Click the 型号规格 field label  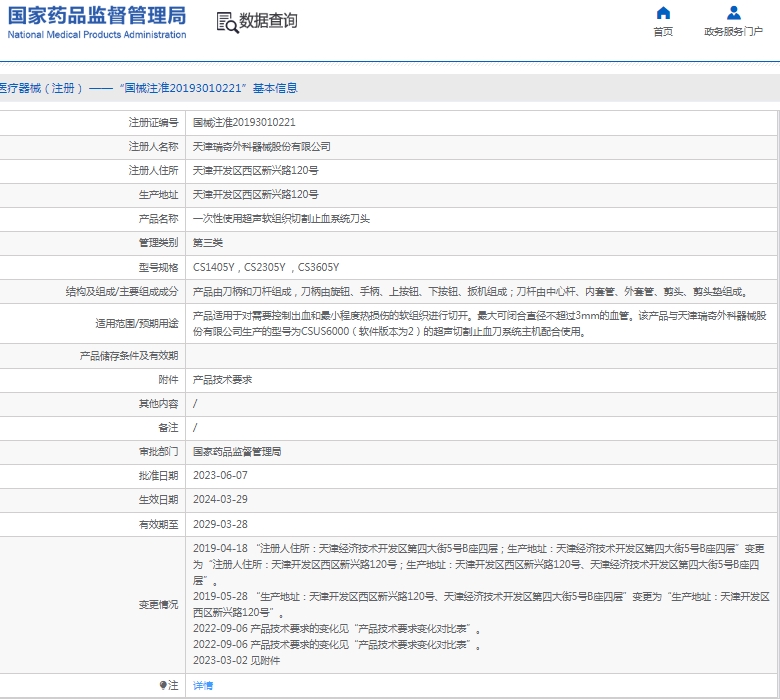tap(158, 268)
